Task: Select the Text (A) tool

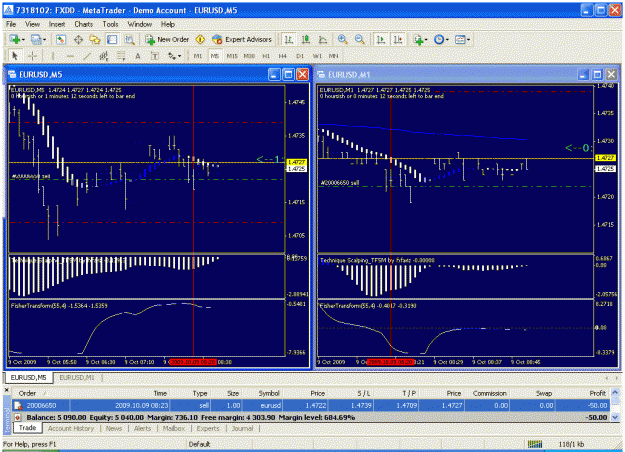Action: pyautogui.click(x=138, y=56)
